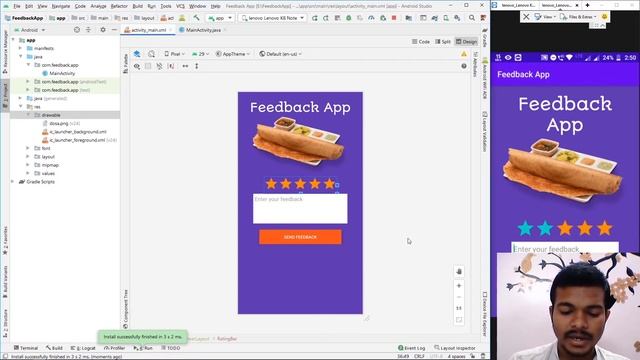Select dosa.png in drawable folder
Screen dimensions: 640x360
[59, 123]
